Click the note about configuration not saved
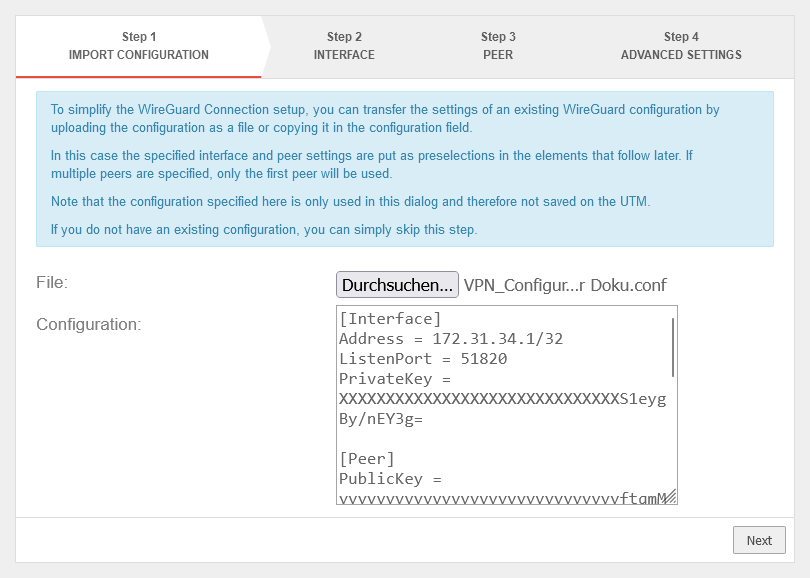The image size is (810, 578). click(350, 201)
